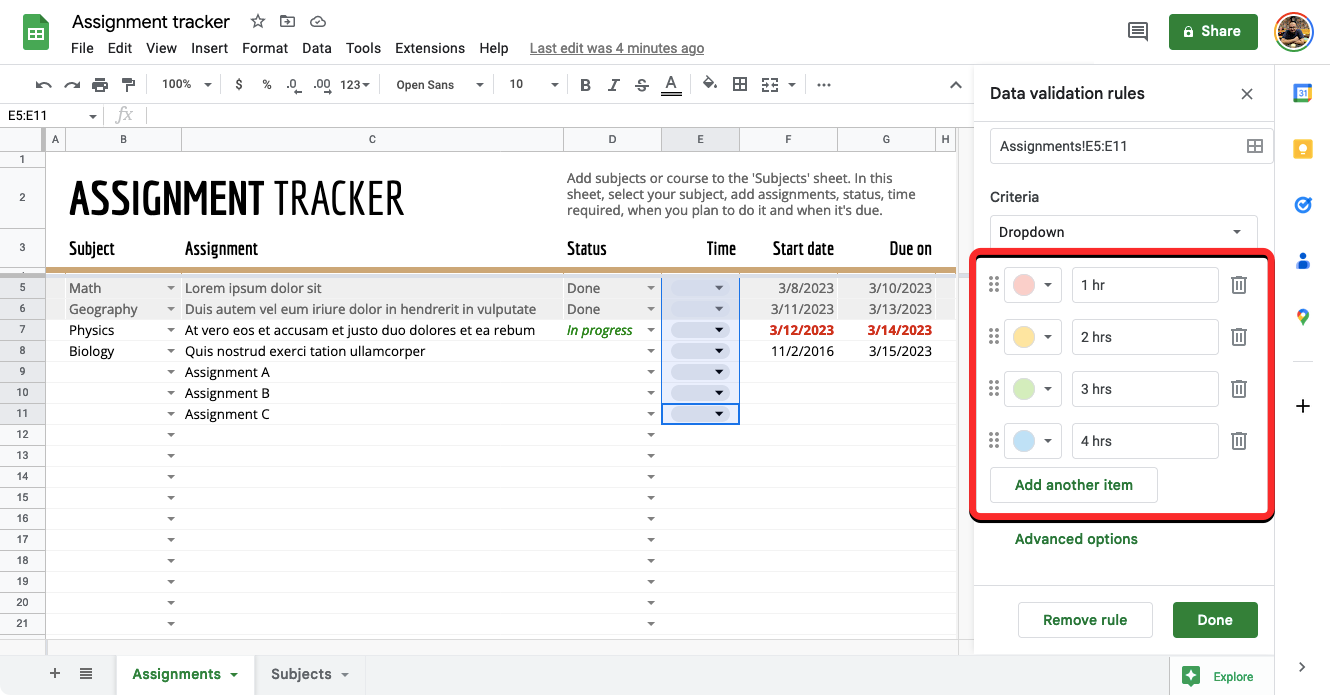The width and height of the screenshot is (1330, 695).
Task: Select the Paint format tool
Action: pos(128,85)
